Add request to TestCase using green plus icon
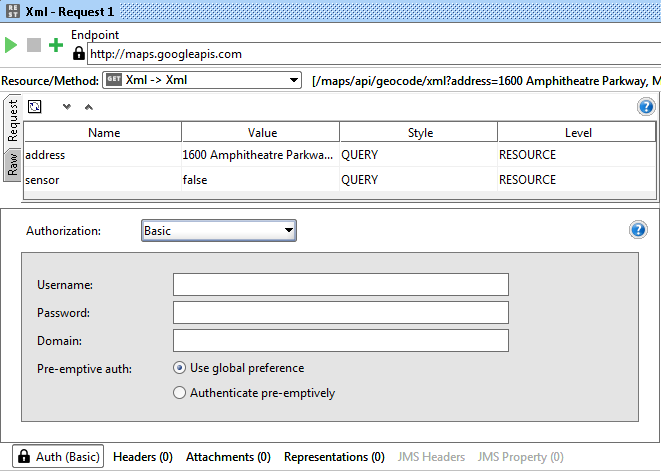Image resolution: width=661 pixels, height=472 pixels. [x=56, y=45]
